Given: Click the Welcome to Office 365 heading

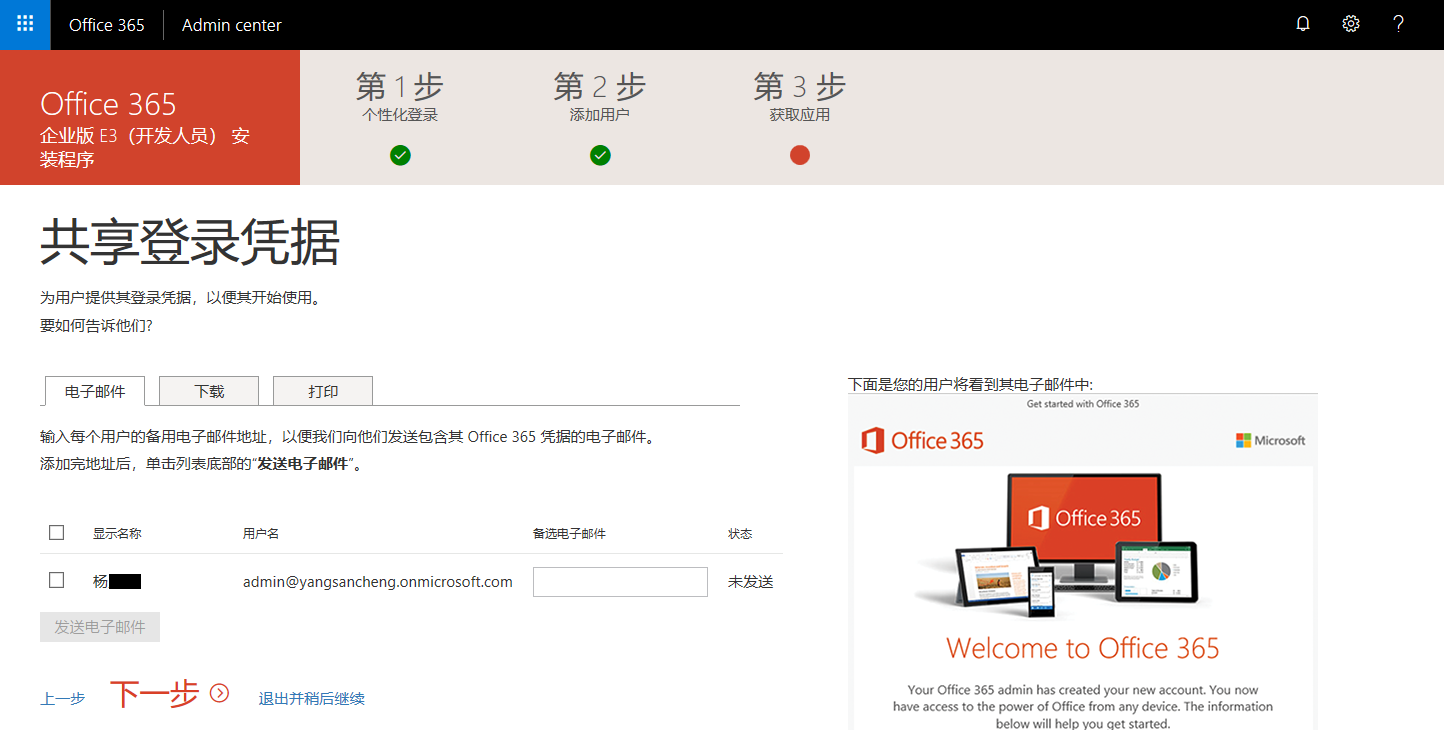Looking at the screenshot, I should tap(1083, 648).
